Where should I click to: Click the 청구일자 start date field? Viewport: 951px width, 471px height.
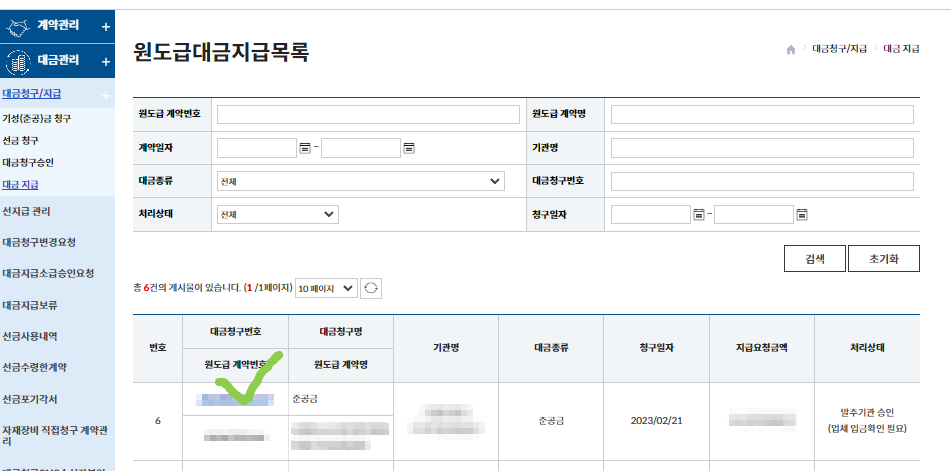tap(651, 215)
